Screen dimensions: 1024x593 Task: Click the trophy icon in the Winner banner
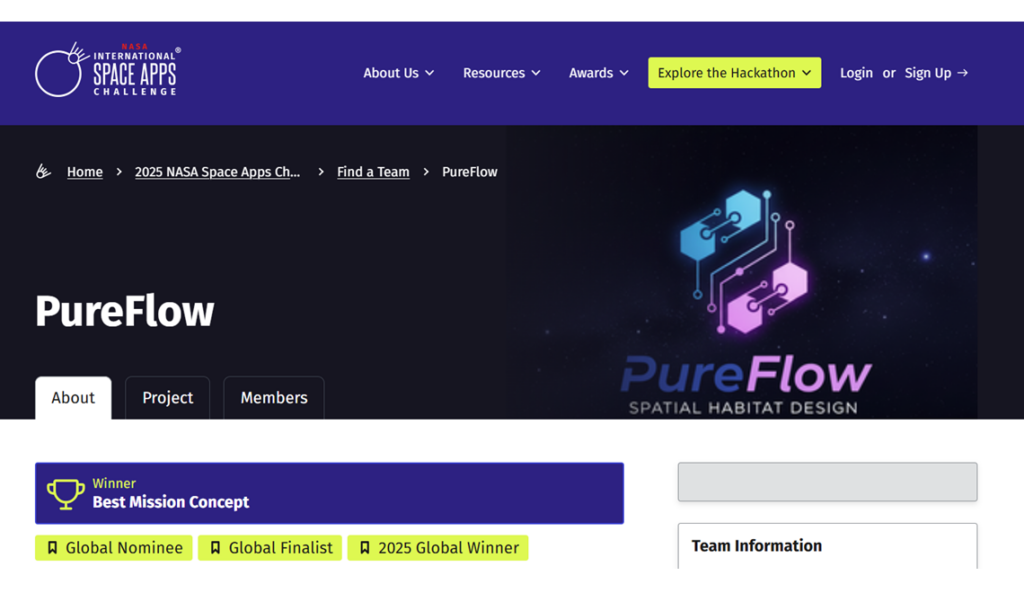coord(66,493)
